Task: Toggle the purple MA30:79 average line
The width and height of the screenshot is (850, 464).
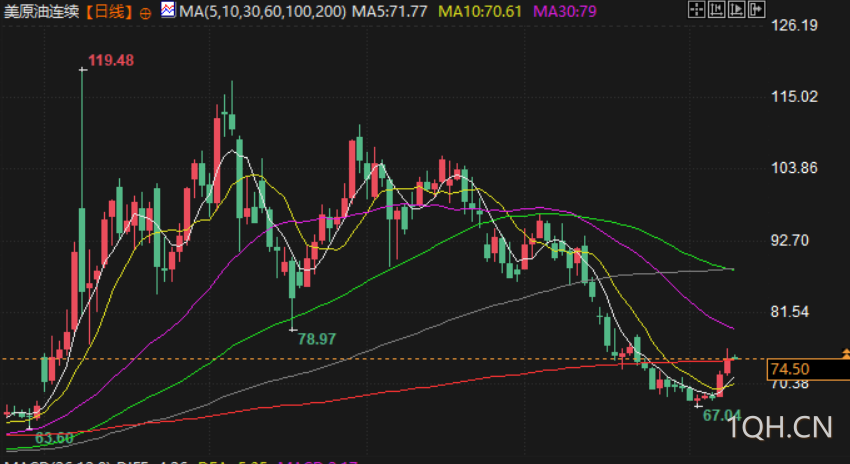Action: [565, 11]
